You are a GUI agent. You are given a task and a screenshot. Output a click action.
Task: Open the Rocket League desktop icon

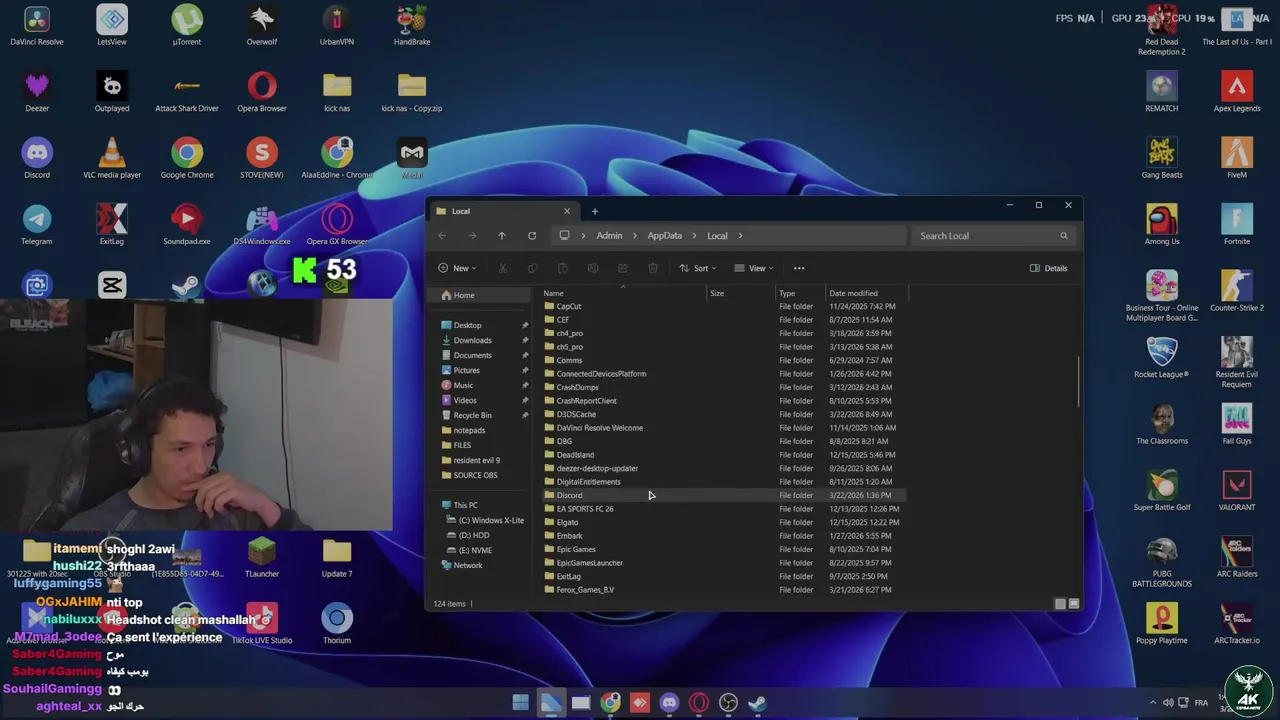1162,358
